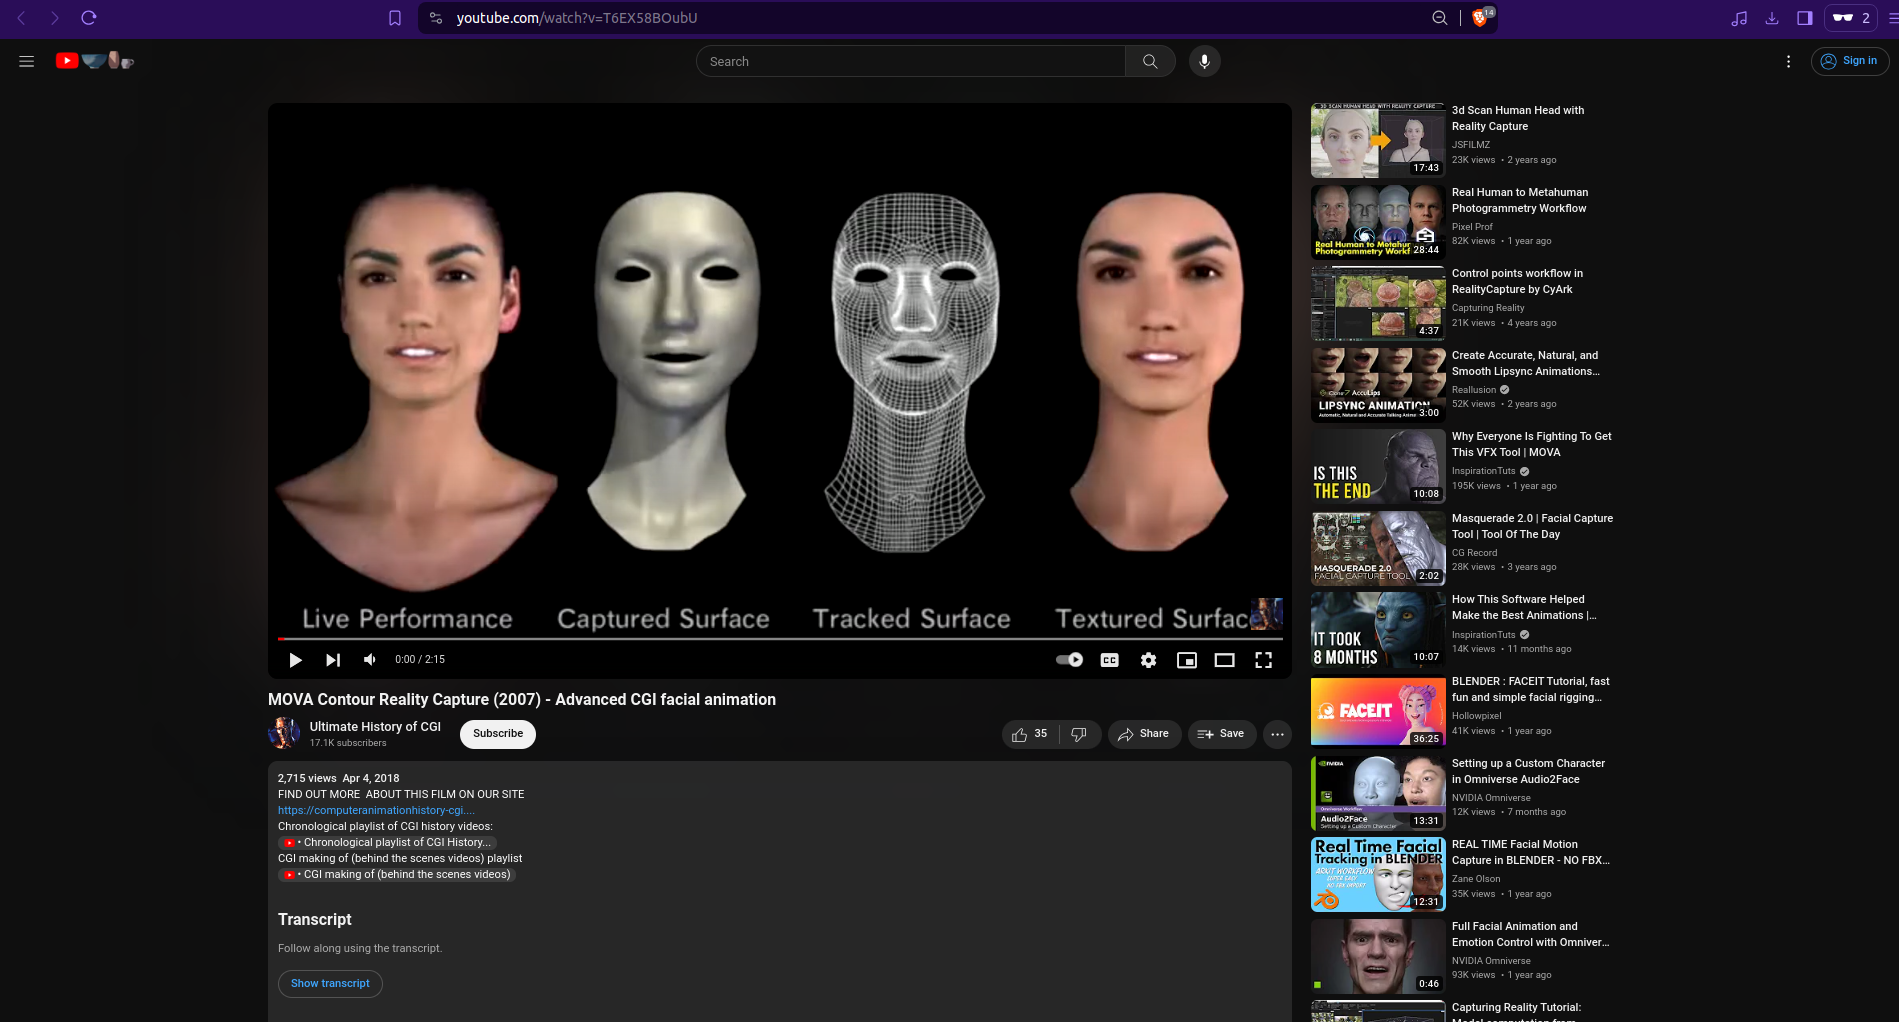This screenshot has height=1022, width=1899.
Task: Open 3d Scan Human Head thumbnail
Action: coord(1378,140)
